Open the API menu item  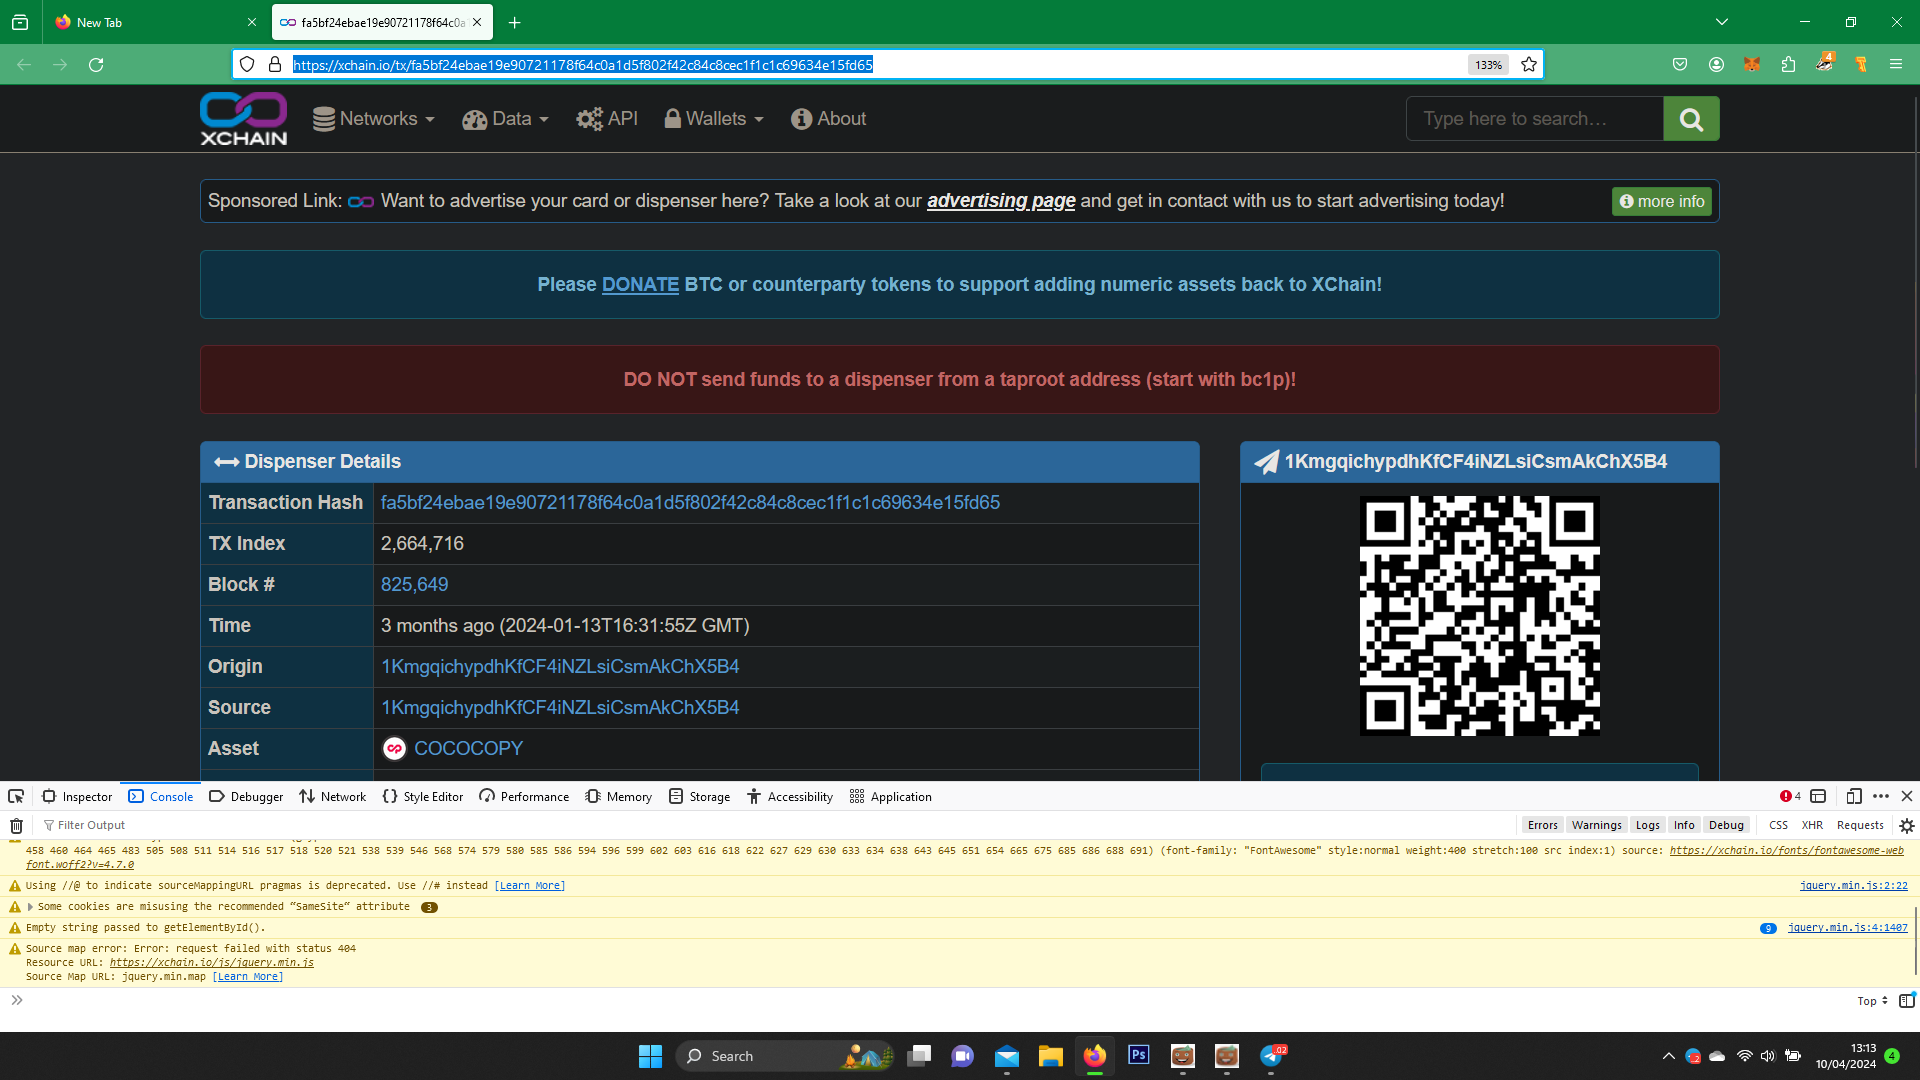[x=607, y=119]
